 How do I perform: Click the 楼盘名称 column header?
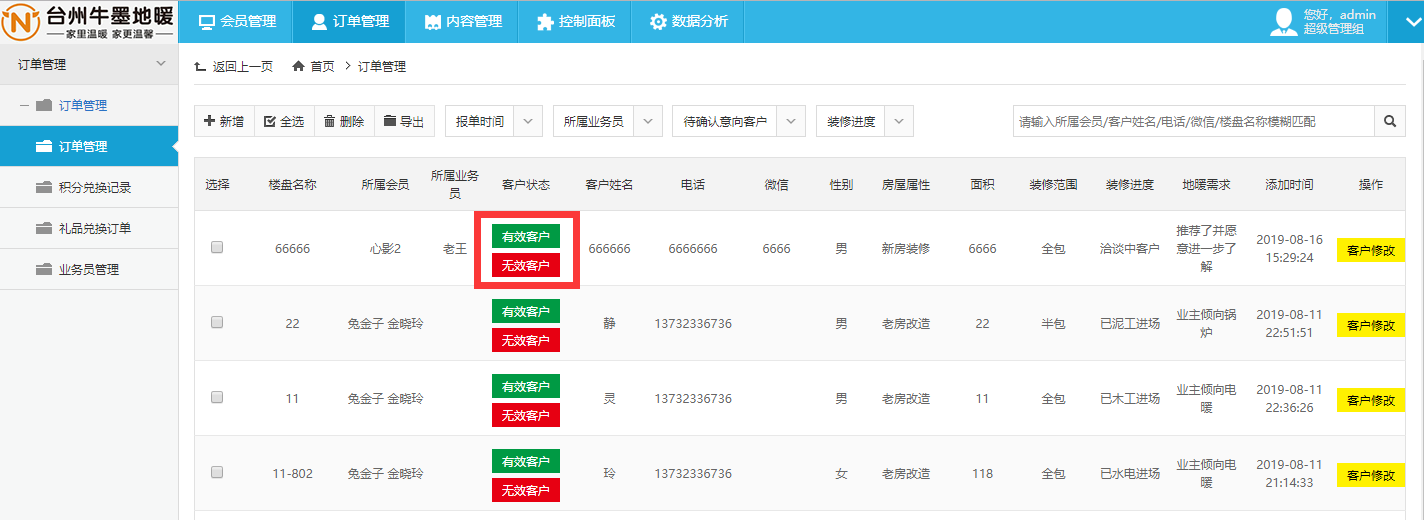292,185
